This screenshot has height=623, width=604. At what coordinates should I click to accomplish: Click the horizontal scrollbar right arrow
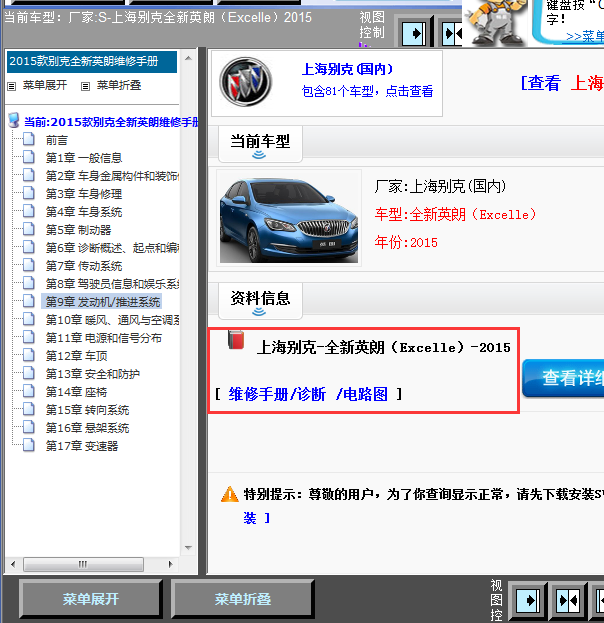tap(170, 564)
